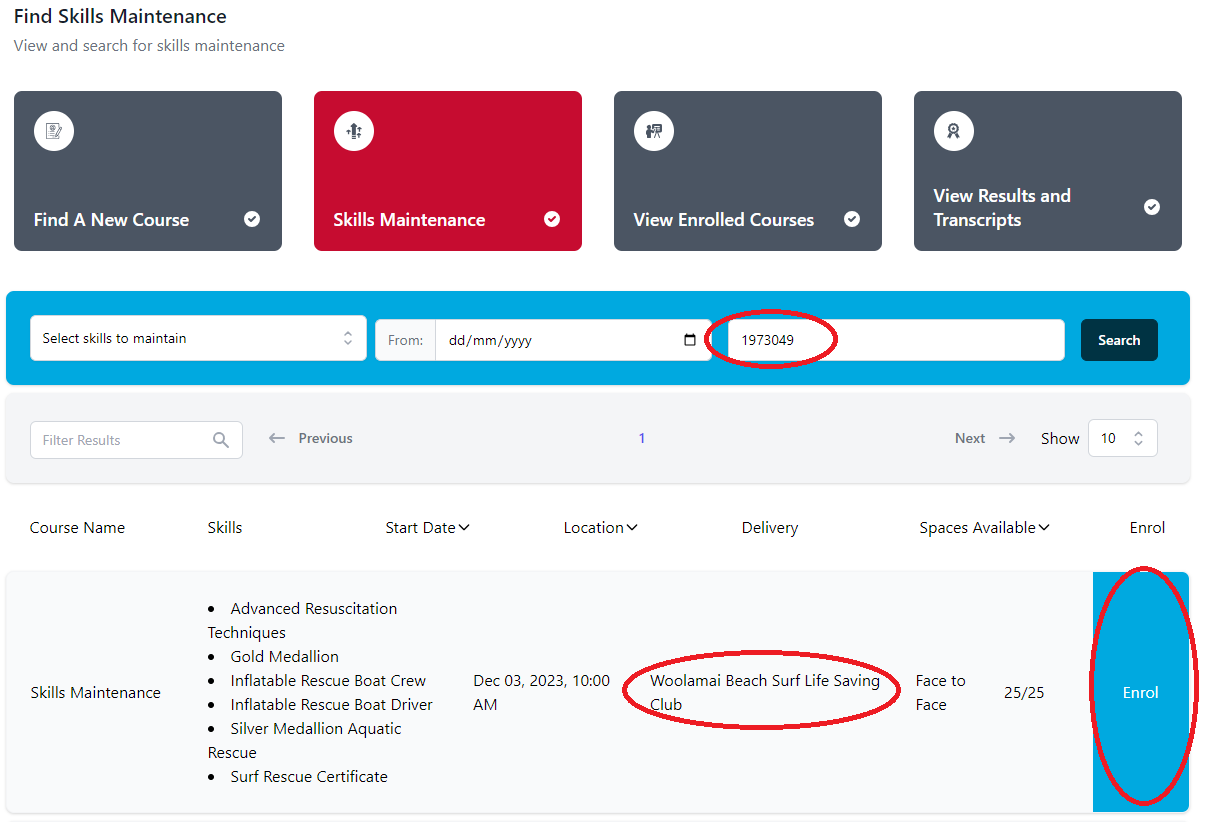
Task: Click Enrol for Skills Maintenance course
Action: [x=1141, y=692]
